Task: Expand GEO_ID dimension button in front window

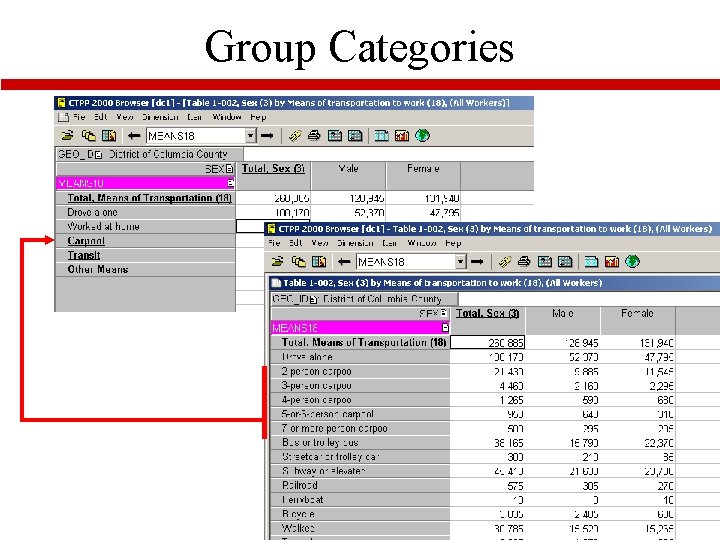Action: pos(313,299)
